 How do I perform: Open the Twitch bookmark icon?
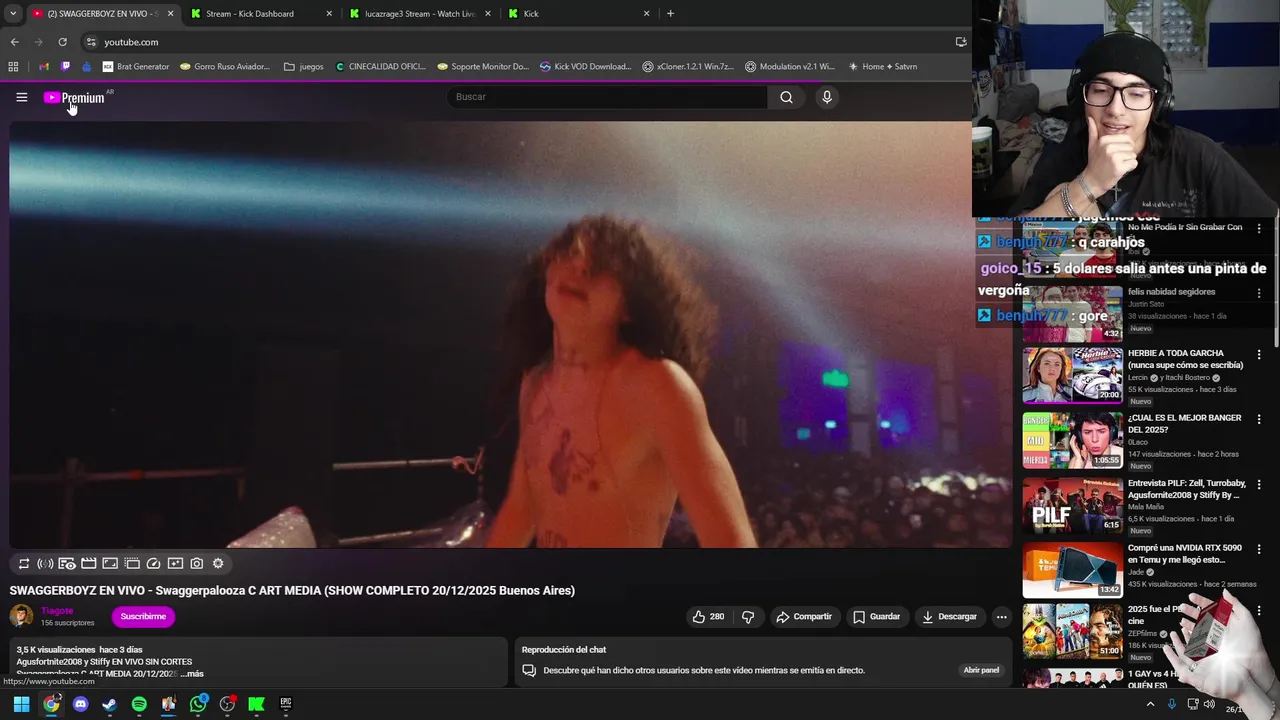(x=65, y=67)
